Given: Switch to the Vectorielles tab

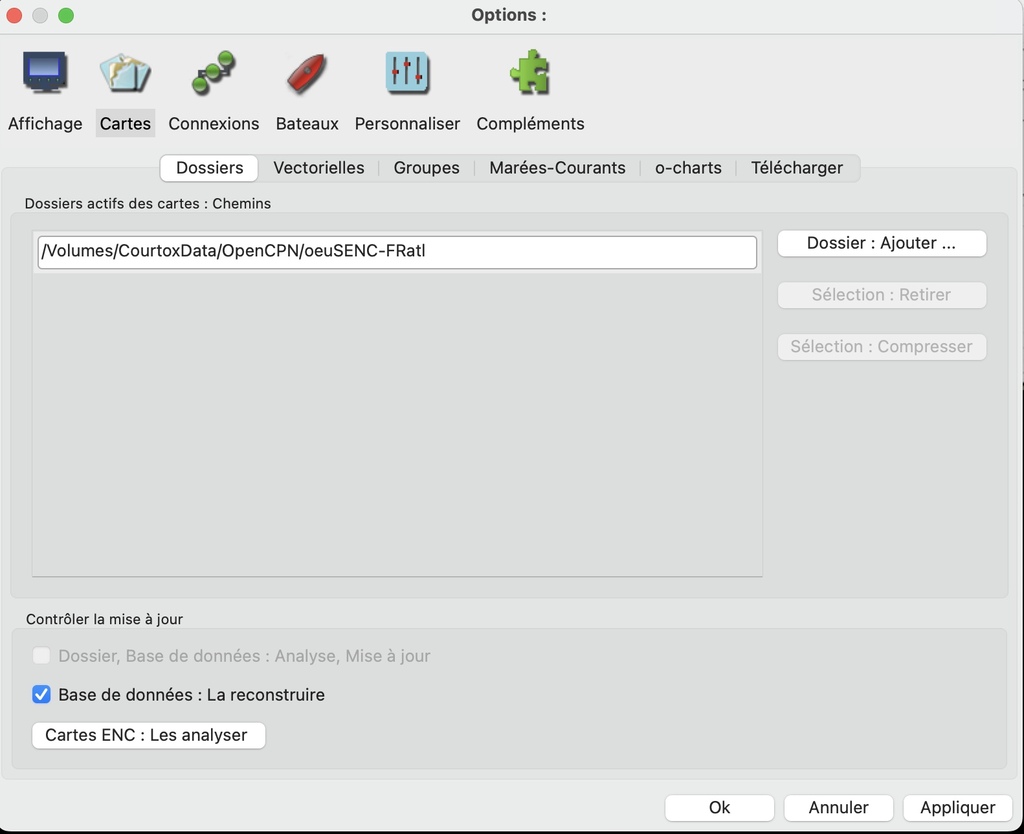Looking at the screenshot, I should pyautogui.click(x=319, y=168).
